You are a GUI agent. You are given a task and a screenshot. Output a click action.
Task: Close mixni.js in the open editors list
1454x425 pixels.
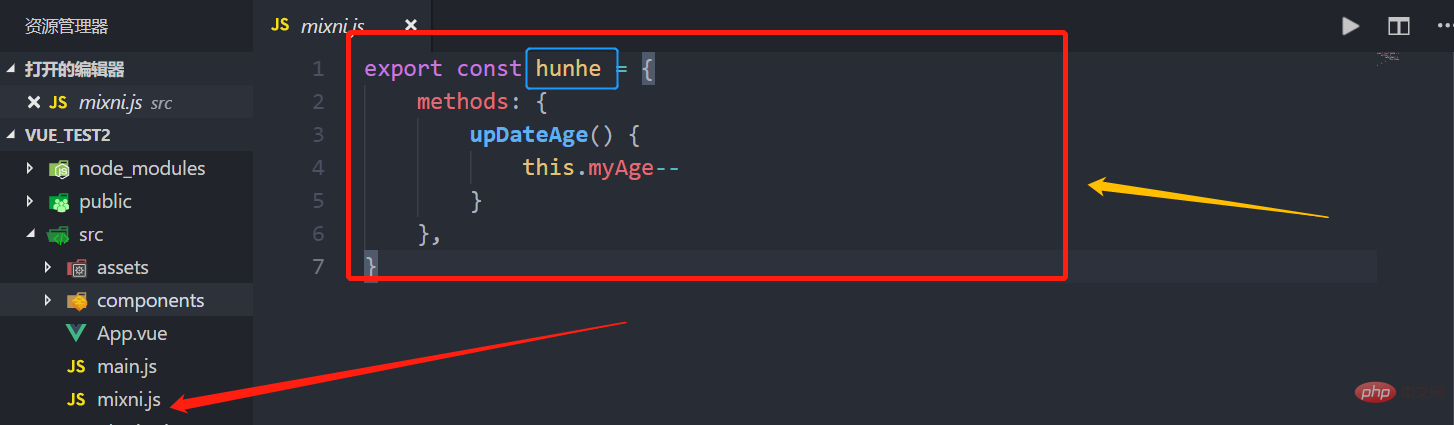[34, 102]
